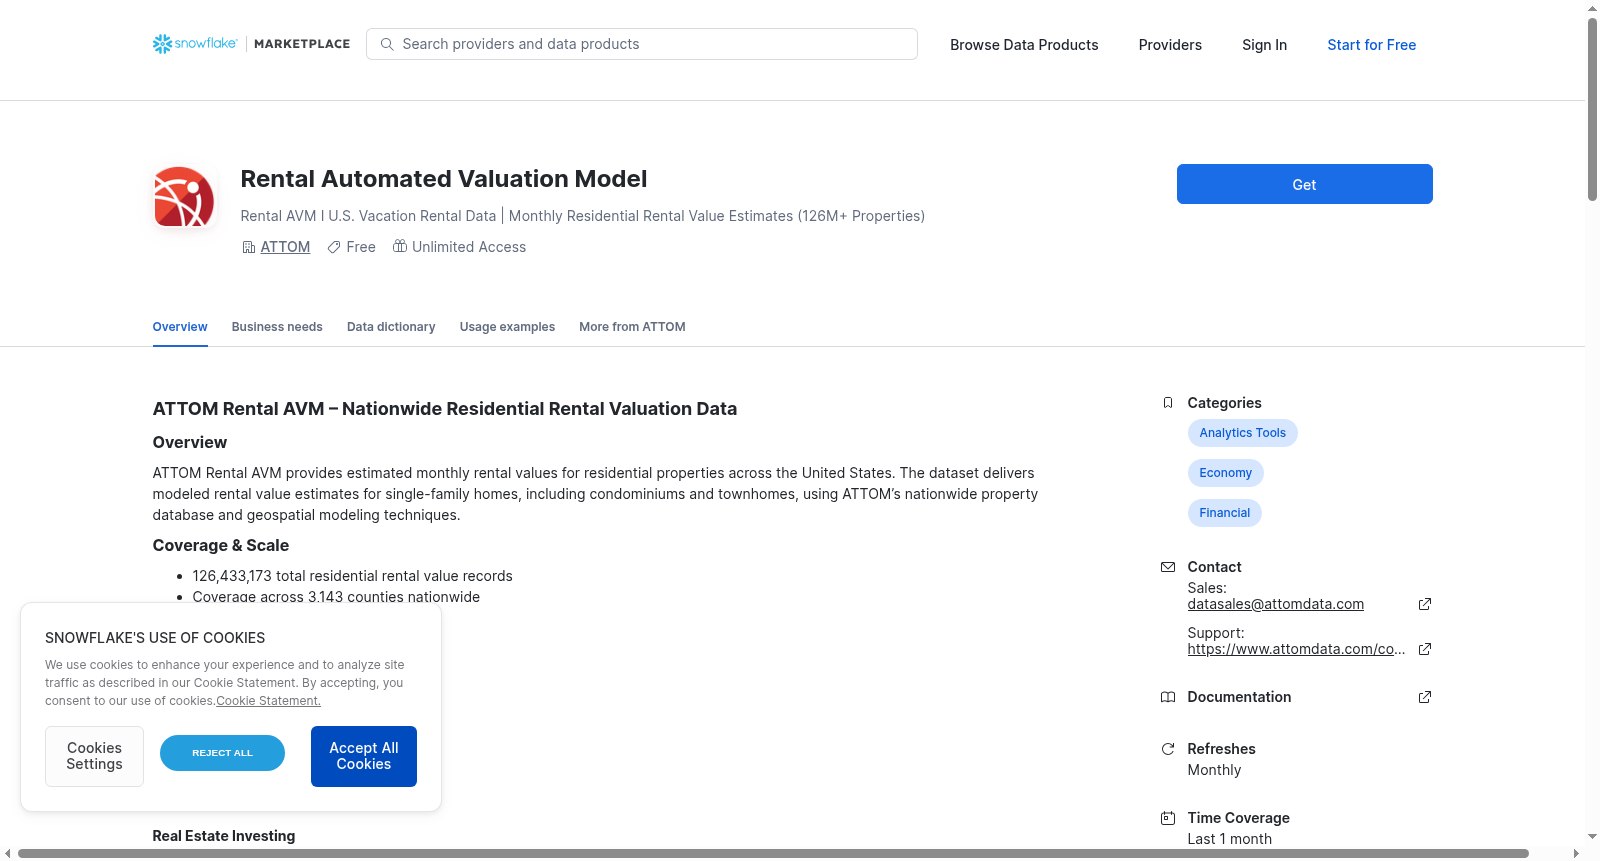This screenshot has height=861, width=1600.
Task: Click Start for Free link
Action: point(1371,45)
